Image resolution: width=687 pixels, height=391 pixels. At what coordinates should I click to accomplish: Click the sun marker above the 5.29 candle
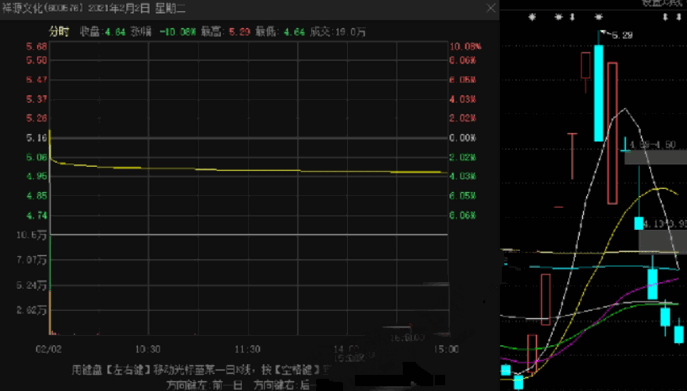tap(598, 17)
